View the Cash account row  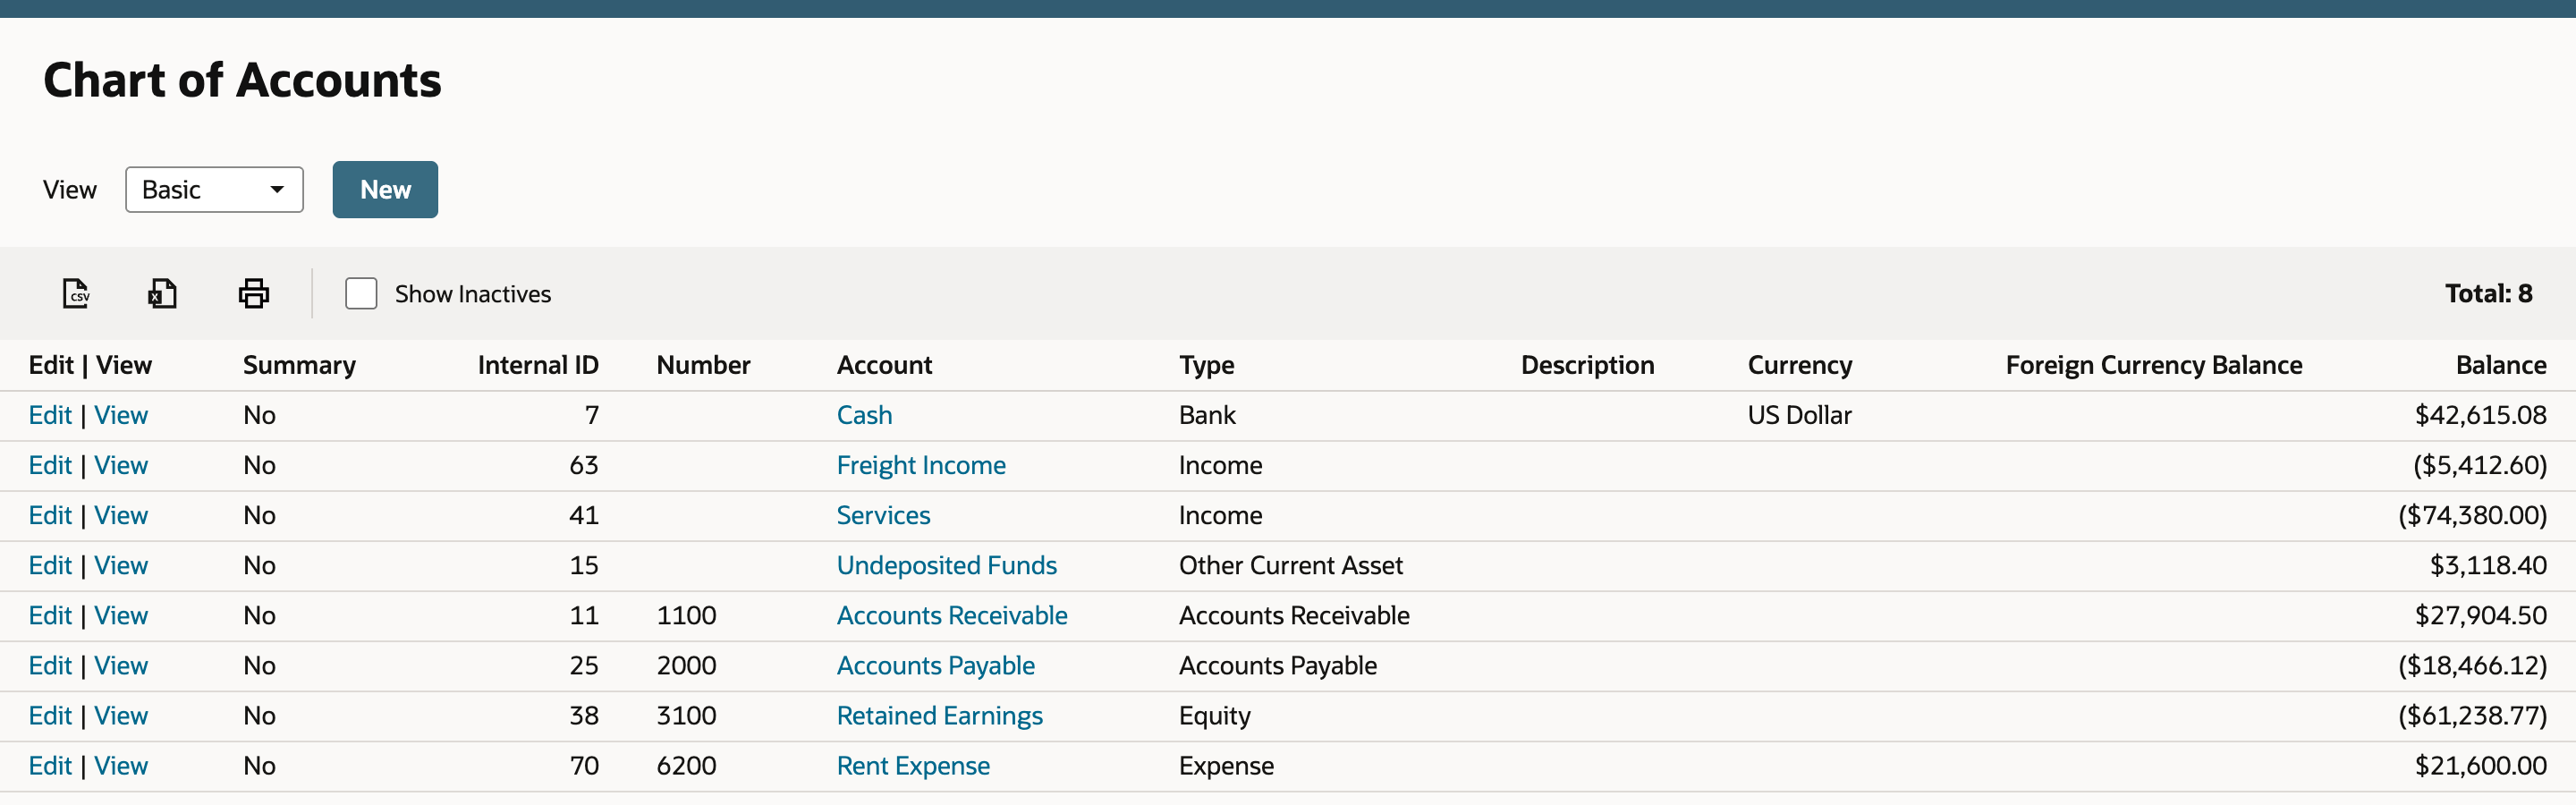coord(121,415)
